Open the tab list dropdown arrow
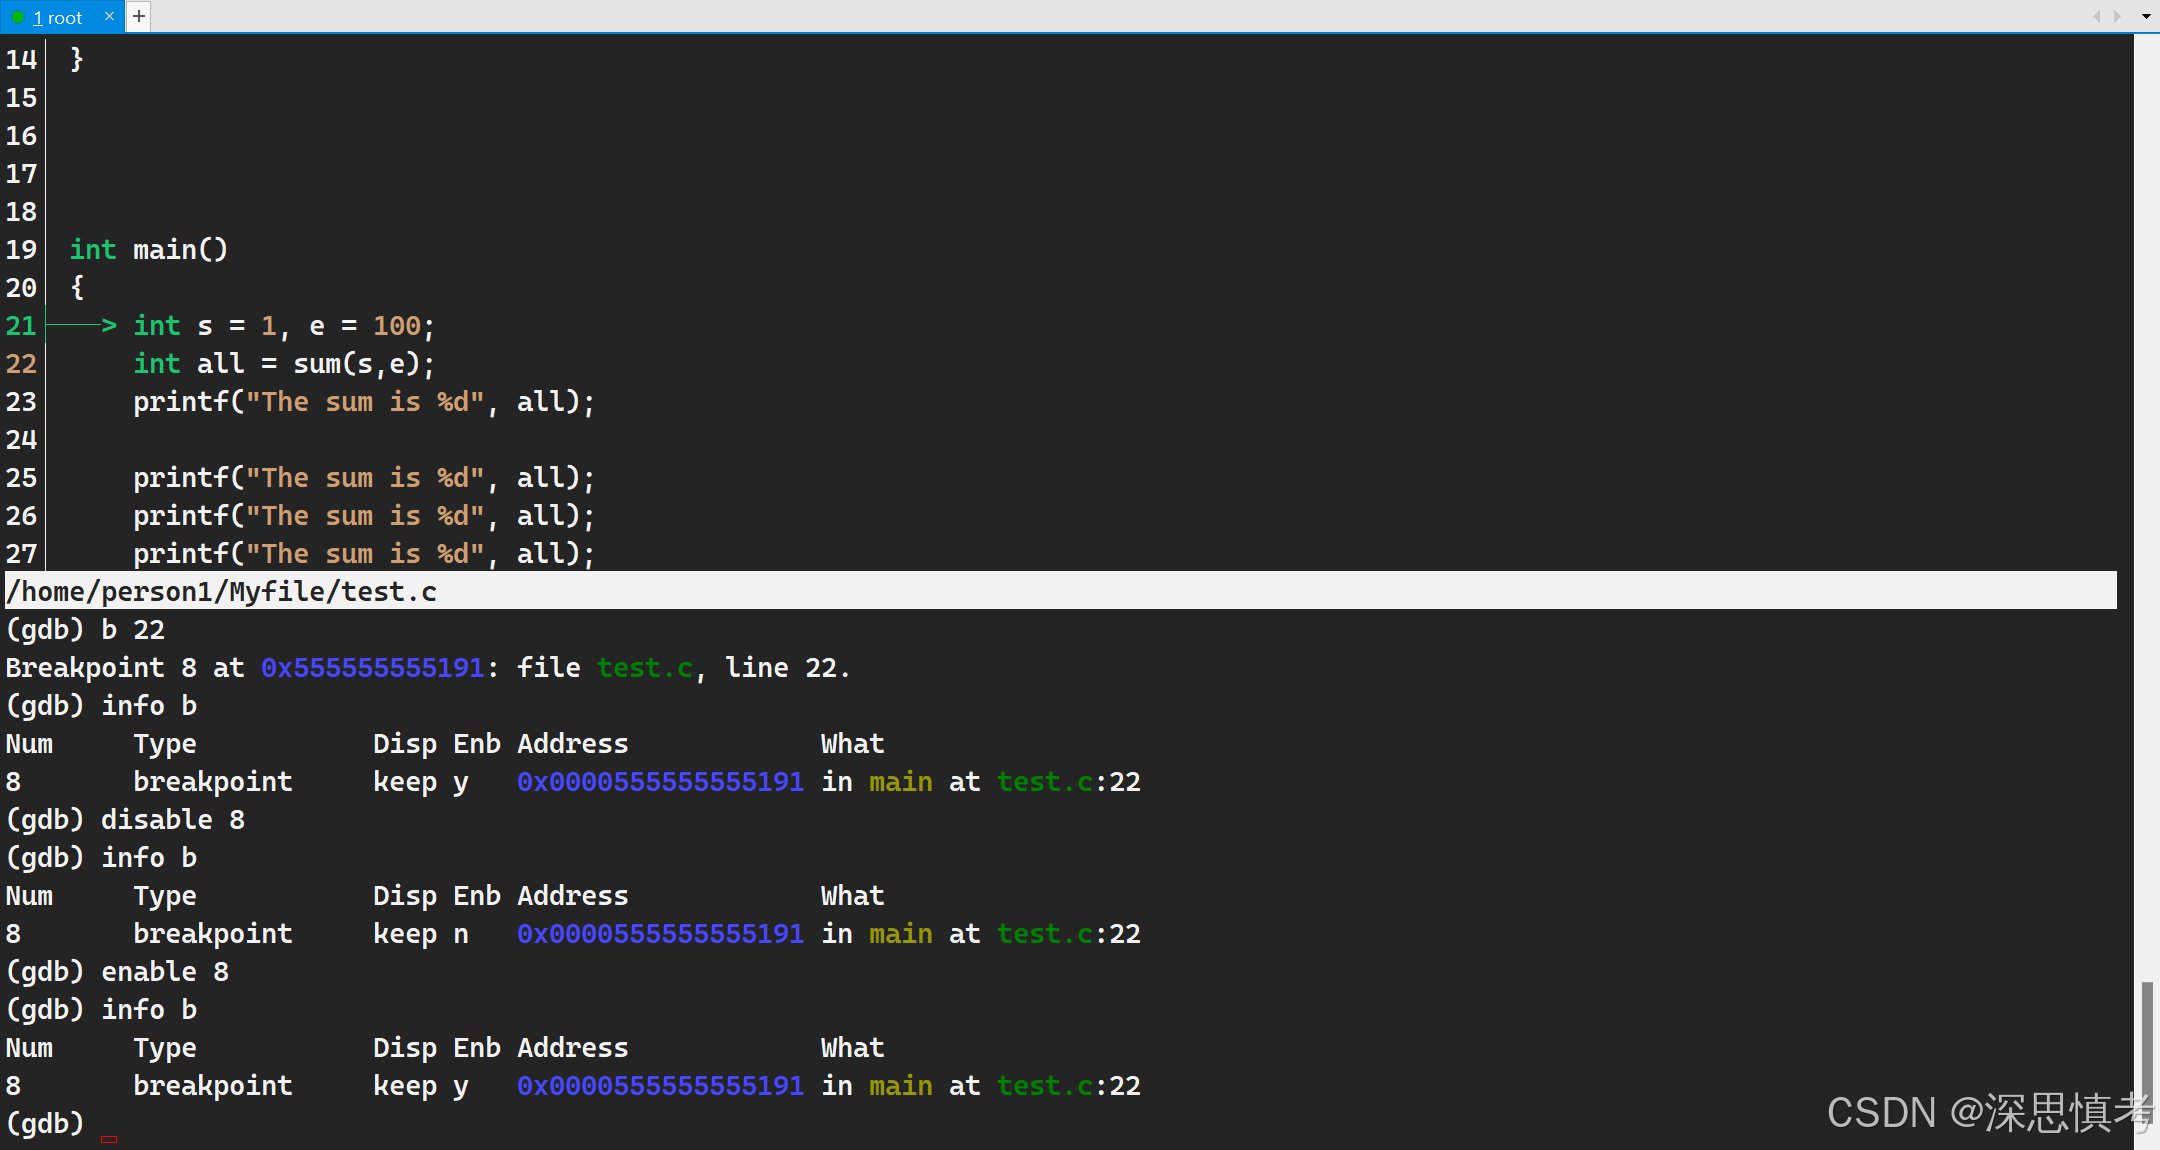Image resolution: width=2160 pixels, height=1150 pixels. click(x=2146, y=16)
